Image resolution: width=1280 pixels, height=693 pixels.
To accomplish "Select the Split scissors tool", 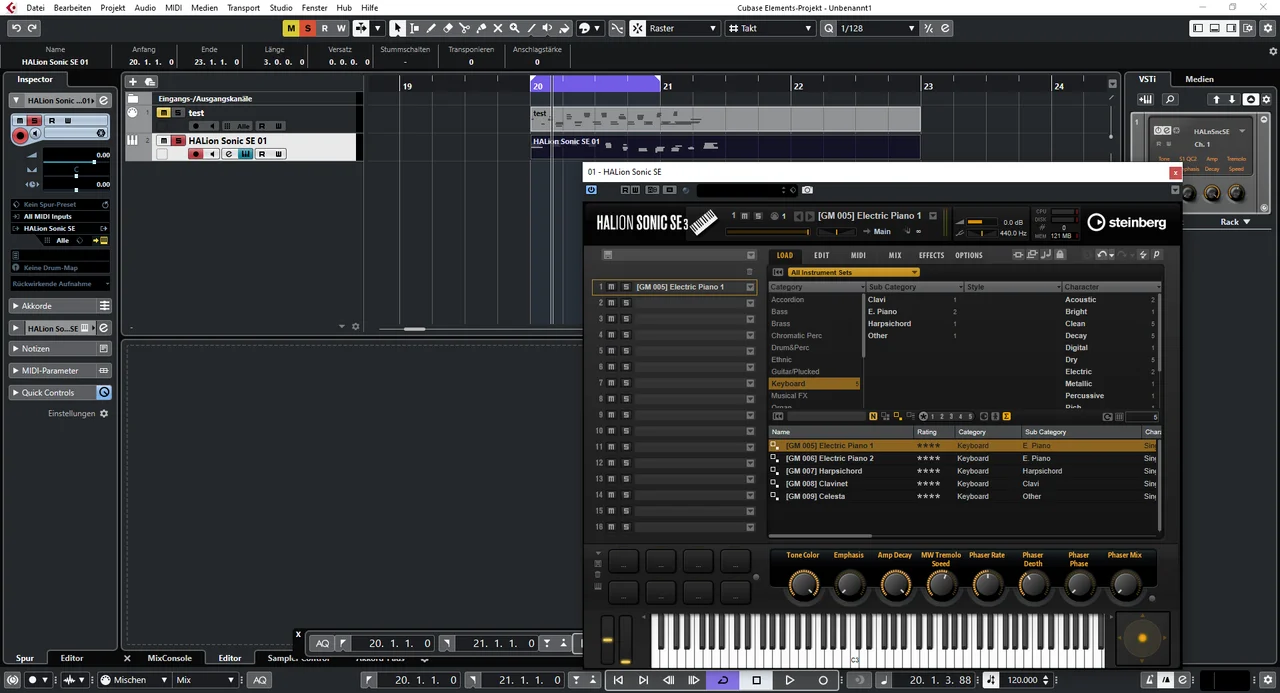I will [x=464, y=28].
